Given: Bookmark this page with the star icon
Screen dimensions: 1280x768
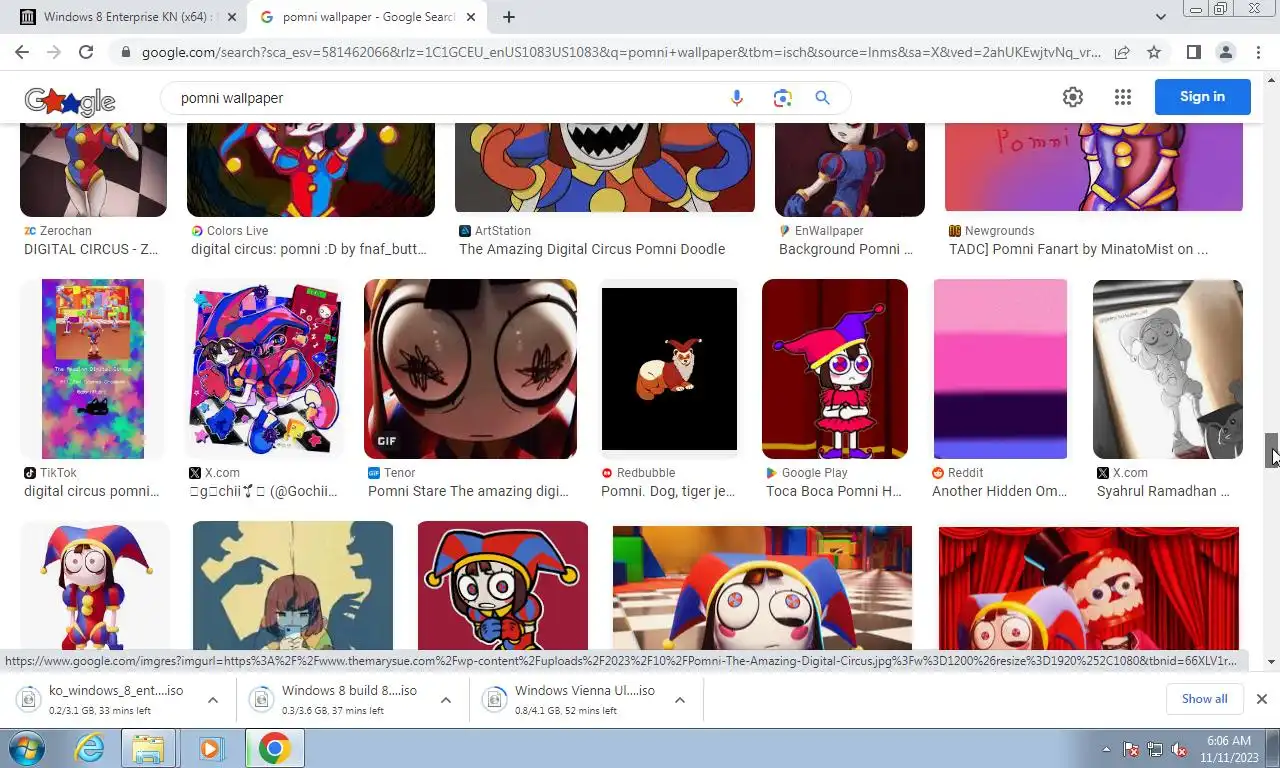Looking at the screenshot, I should pyautogui.click(x=1154, y=52).
